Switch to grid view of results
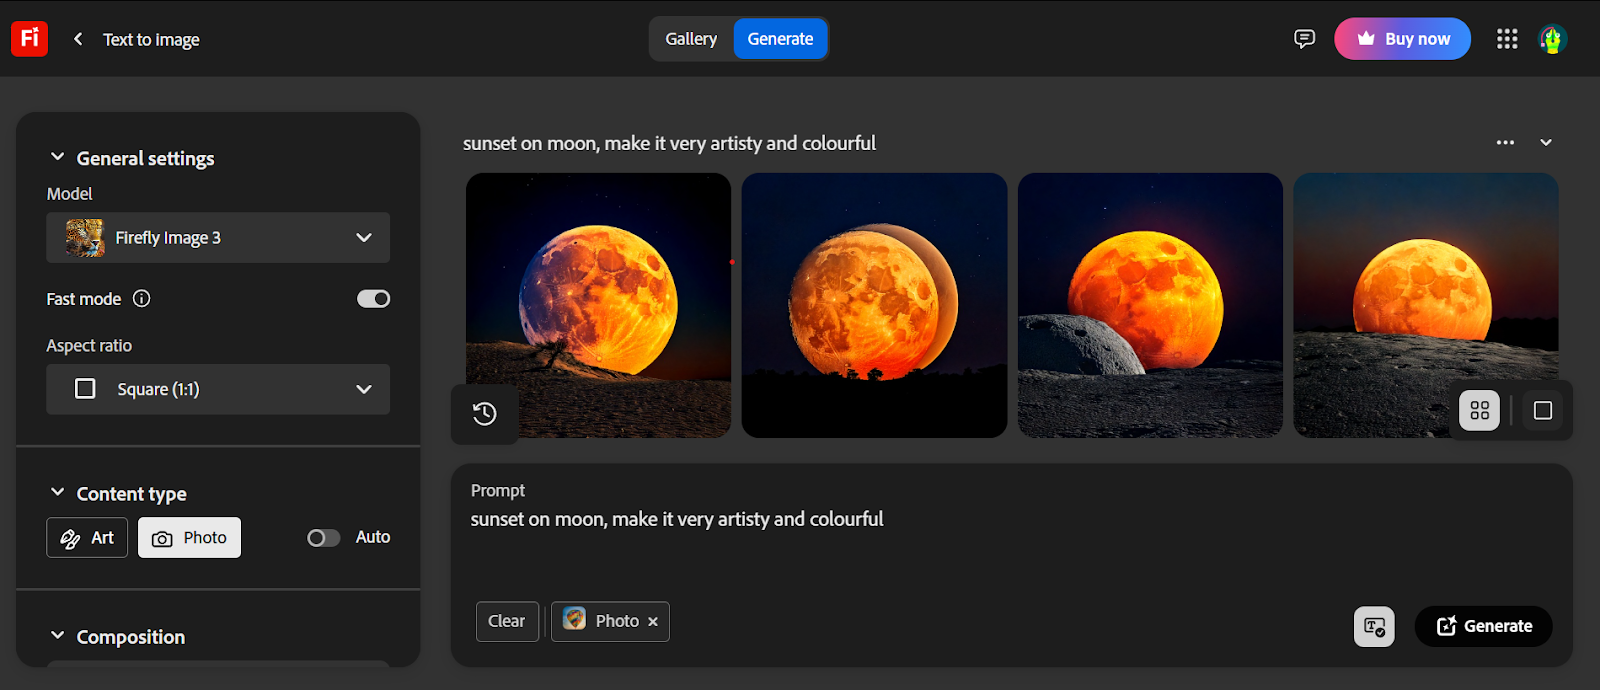 click(x=1480, y=410)
